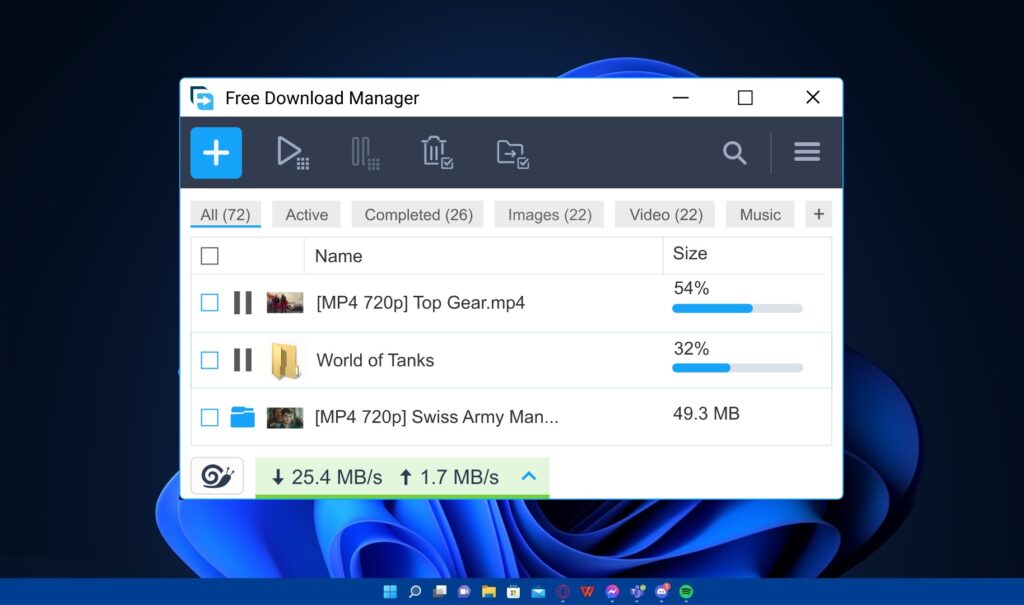Viewport: 1024px width, 605px height.
Task: Check the Swiss Army Man row checkbox
Action: pos(210,417)
